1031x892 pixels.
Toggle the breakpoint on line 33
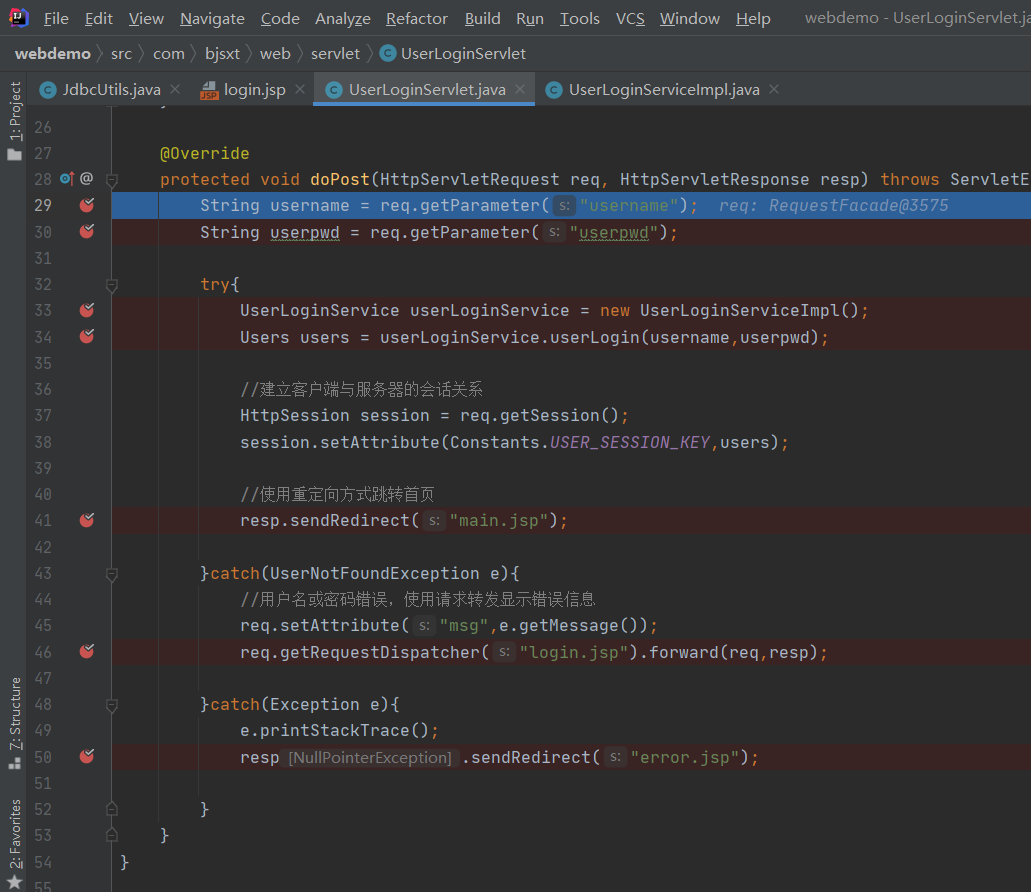point(87,310)
